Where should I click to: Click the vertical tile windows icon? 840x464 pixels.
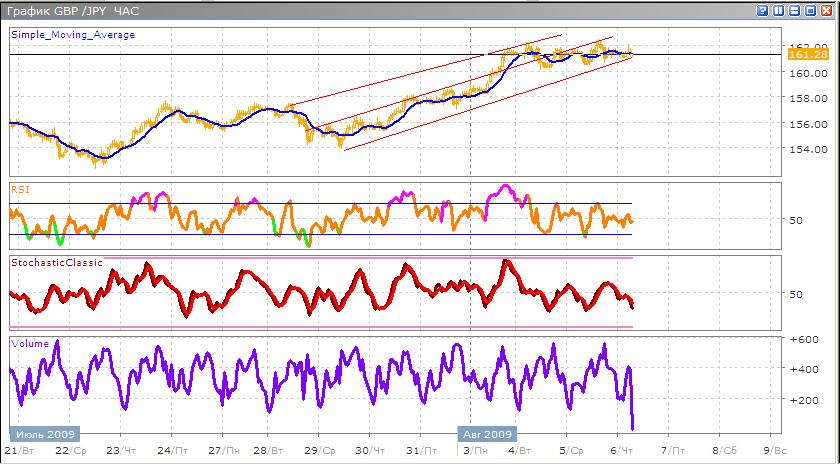[779, 11]
